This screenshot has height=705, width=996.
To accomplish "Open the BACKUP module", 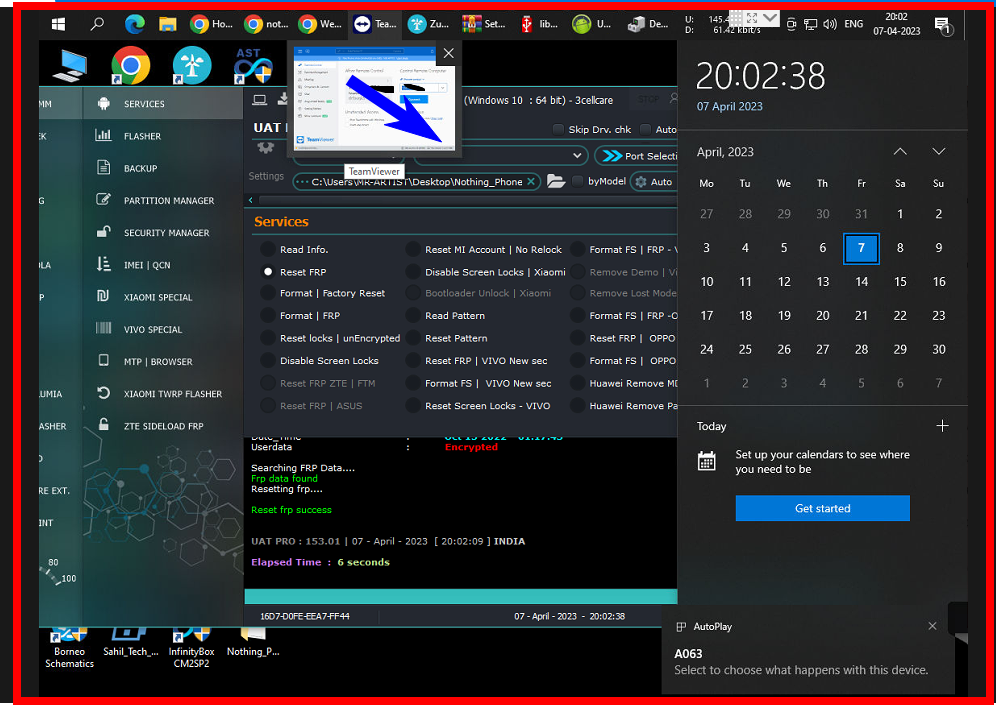I will point(163,168).
